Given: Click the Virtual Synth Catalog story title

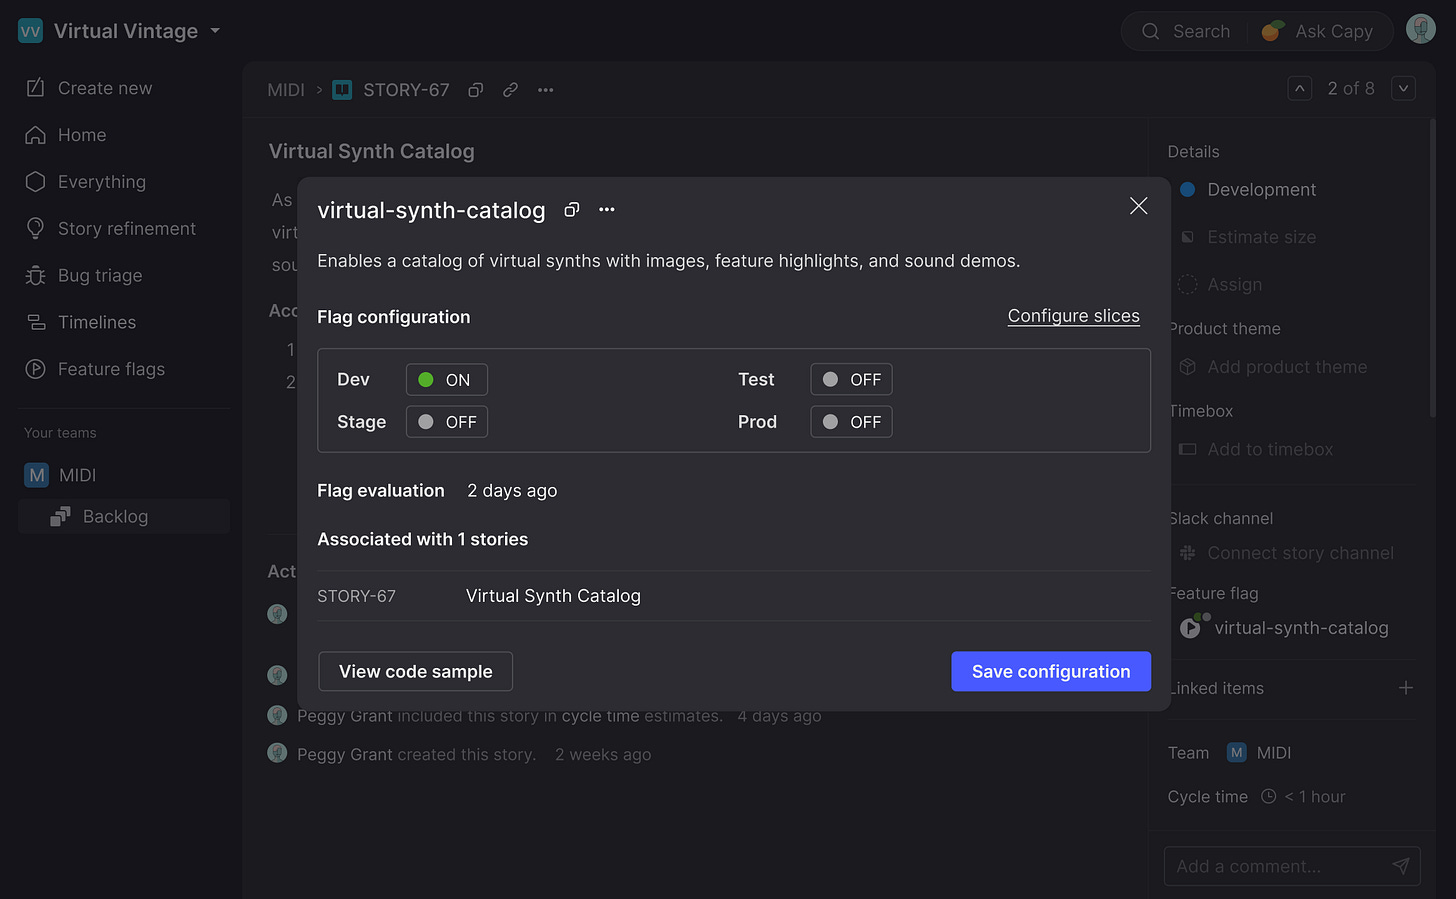Looking at the screenshot, I should click(x=372, y=152).
